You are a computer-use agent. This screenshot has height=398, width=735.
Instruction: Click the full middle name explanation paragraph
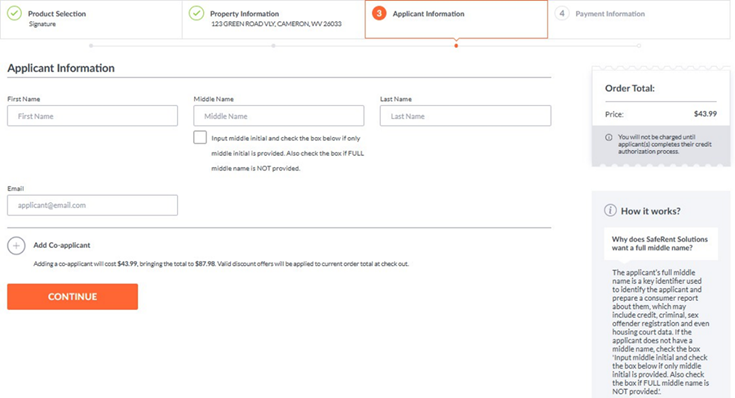pyautogui.click(x=660, y=332)
